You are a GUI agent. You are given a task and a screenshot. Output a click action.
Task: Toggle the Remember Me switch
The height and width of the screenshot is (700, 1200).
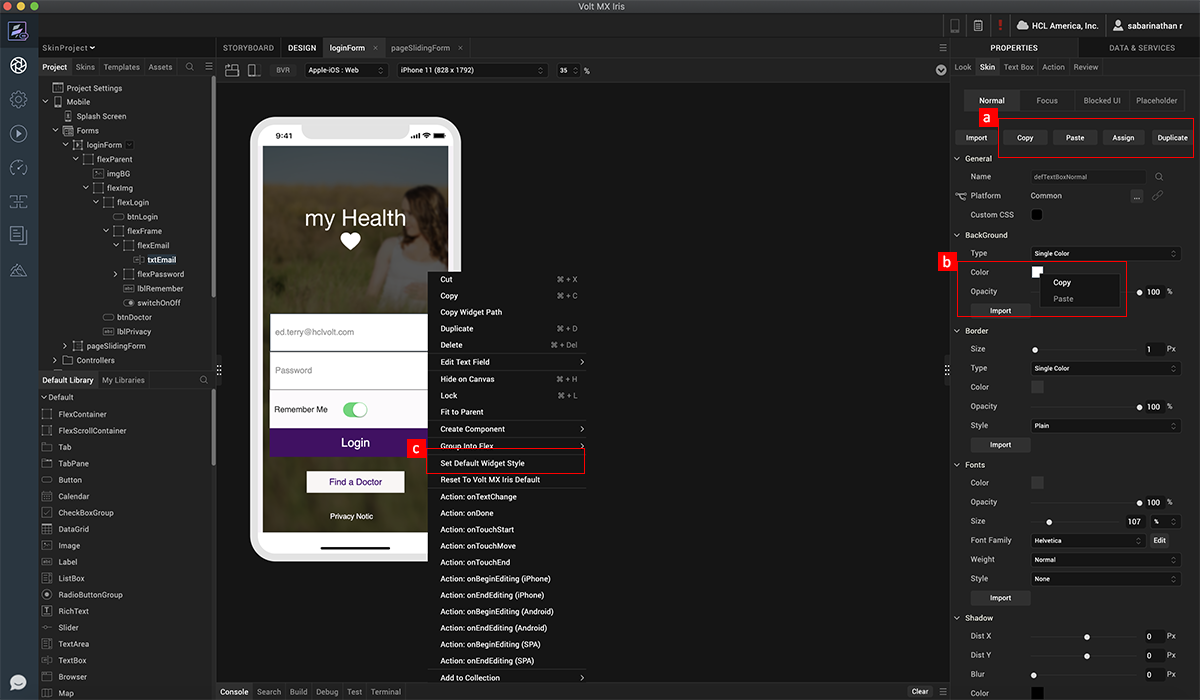pyautogui.click(x=355, y=410)
